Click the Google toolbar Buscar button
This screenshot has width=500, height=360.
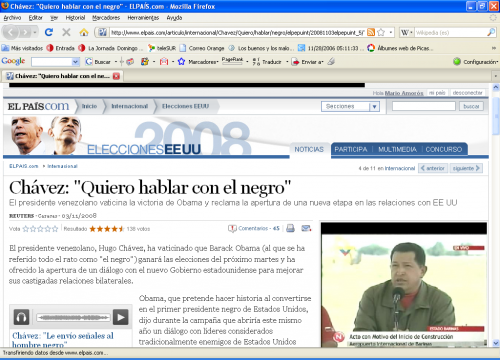pos(98,62)
